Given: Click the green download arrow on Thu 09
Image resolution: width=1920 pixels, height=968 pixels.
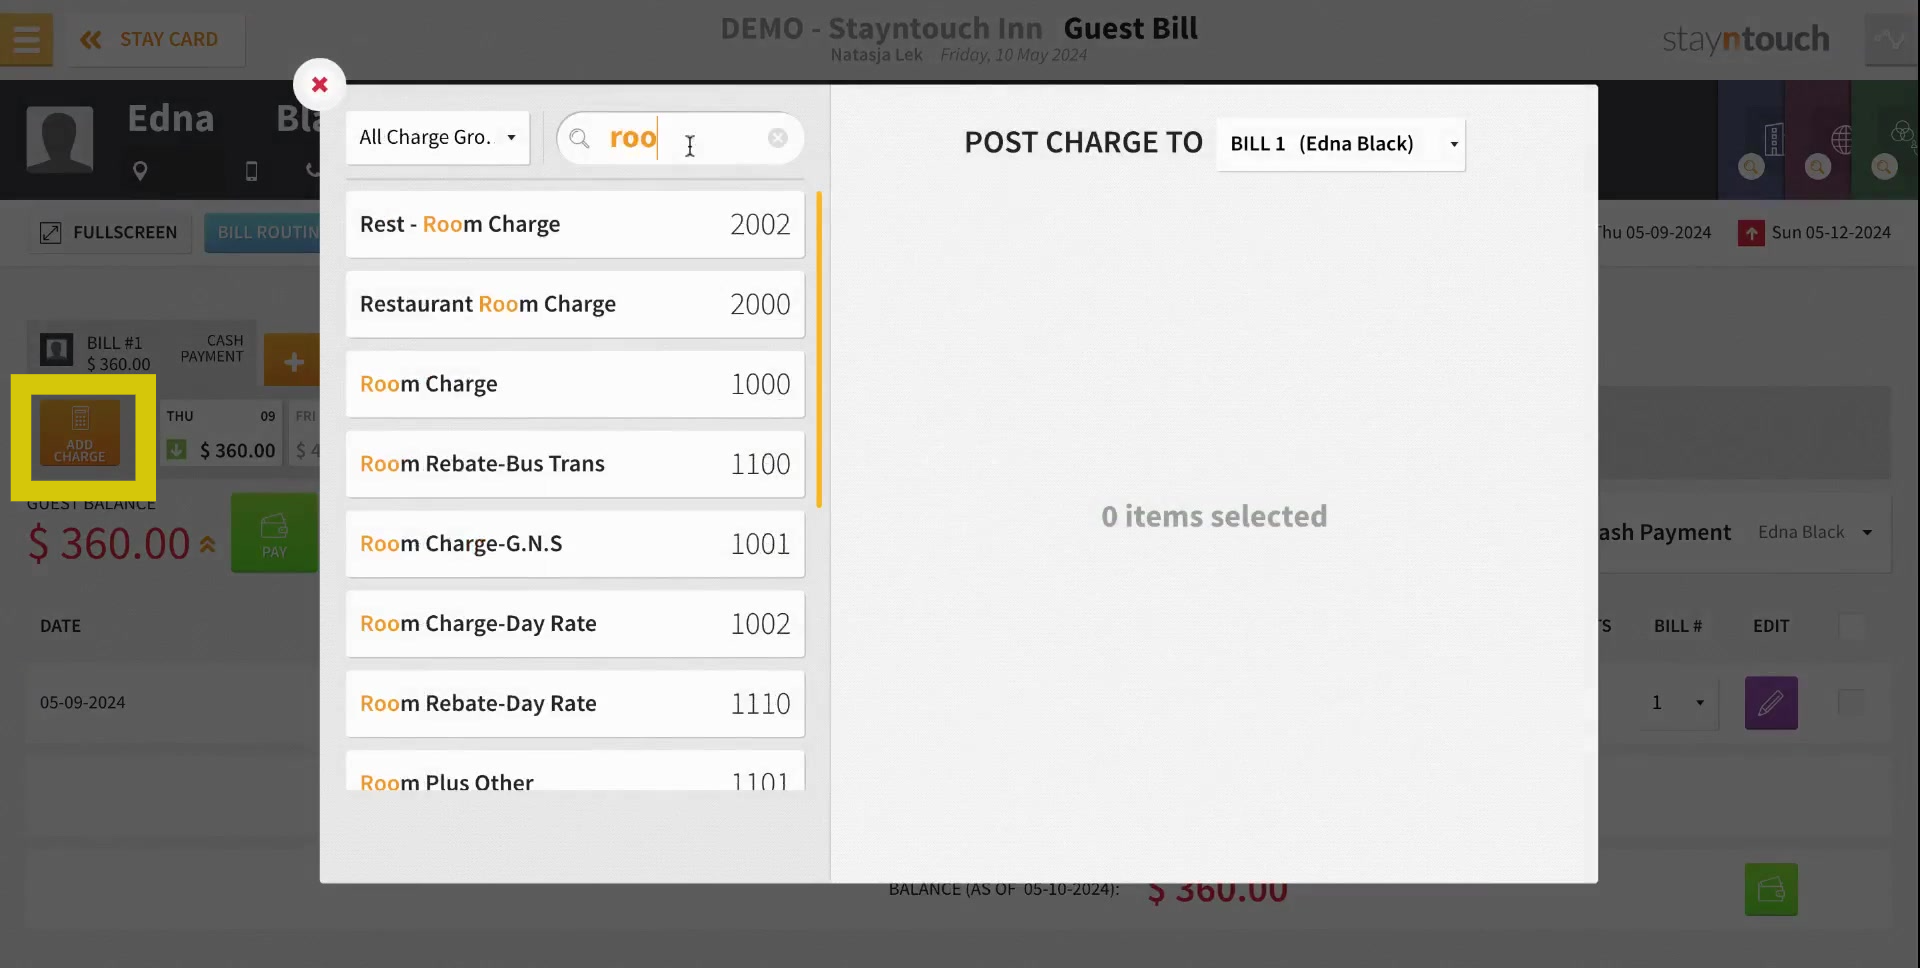Looking at the screenshot, I should click(176, 450).
